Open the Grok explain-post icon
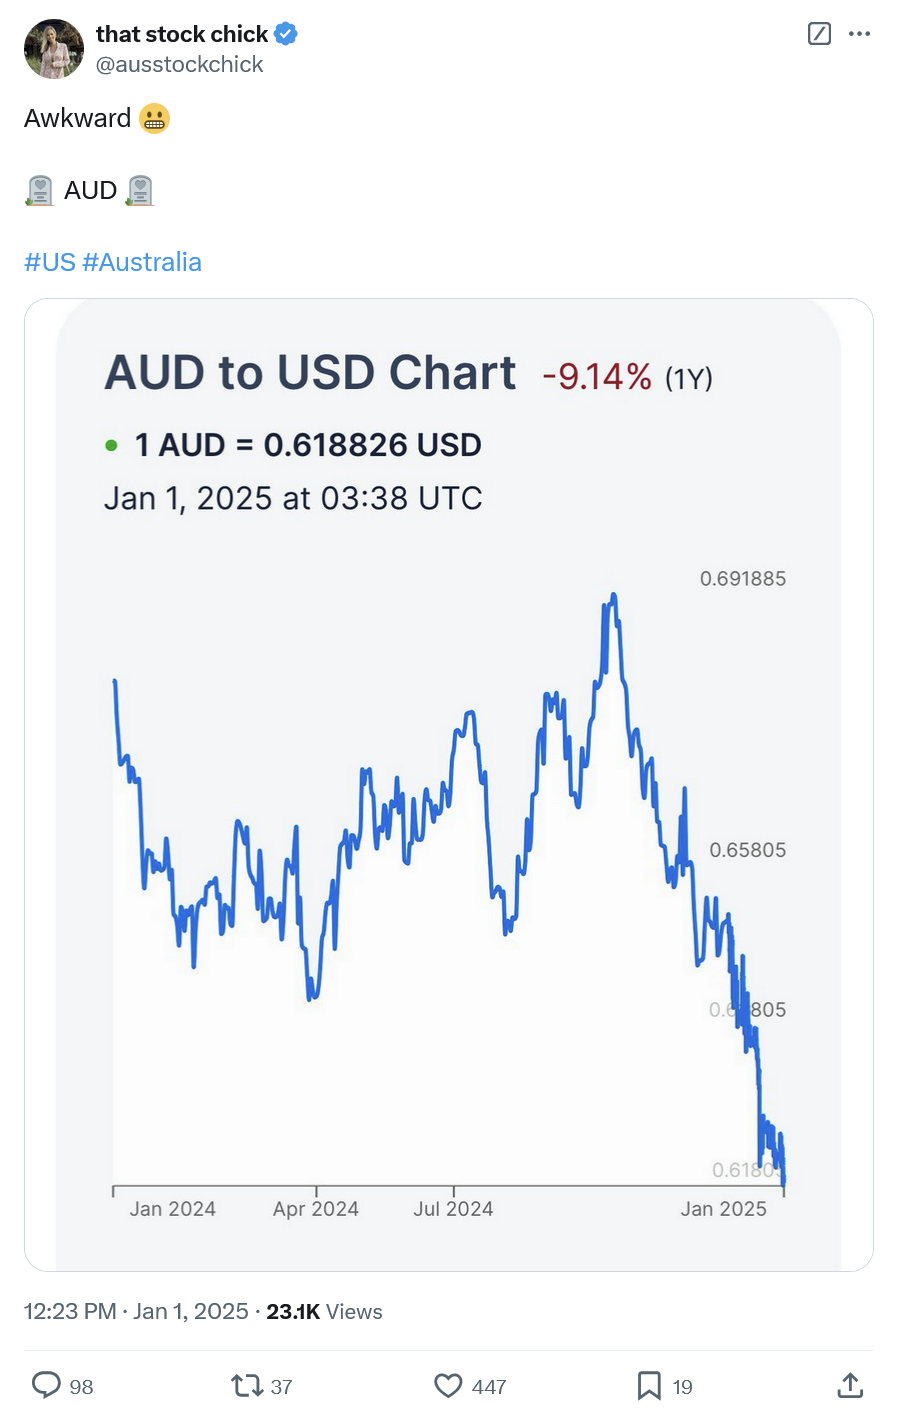 click(x=818, y=34)
